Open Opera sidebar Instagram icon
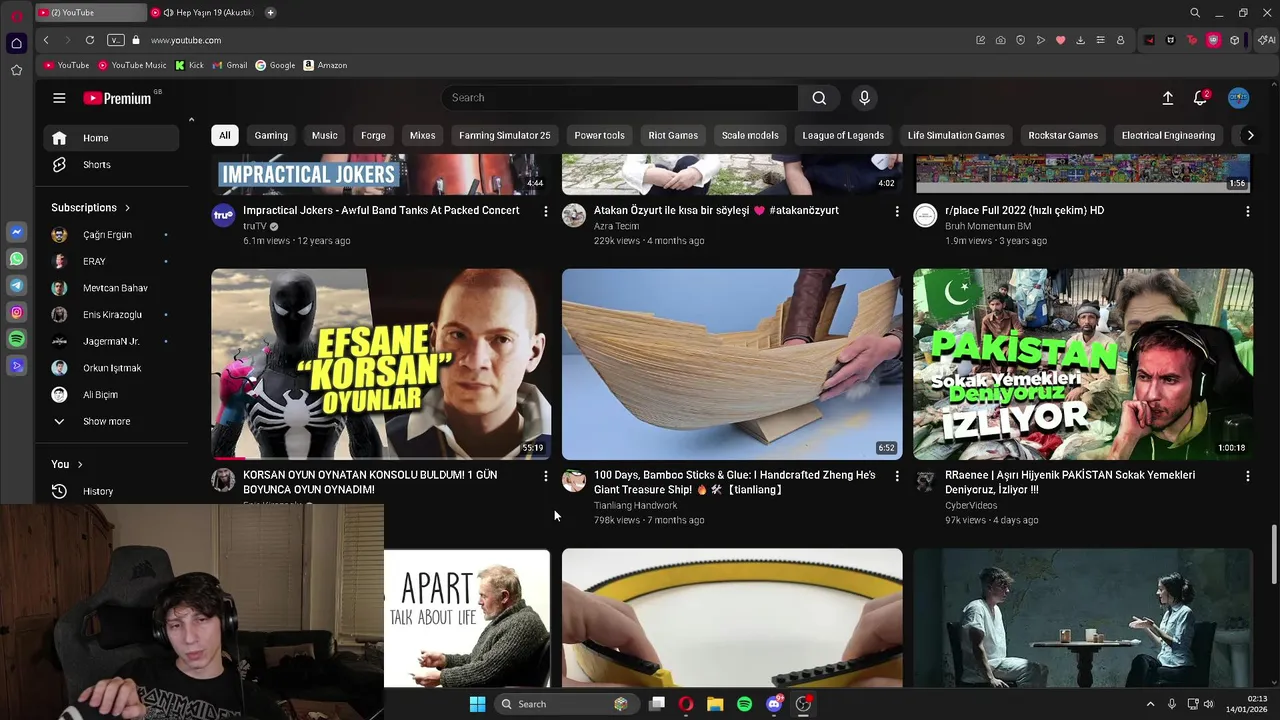Viewport: 1280px width, 720px height. pyautogui.click(x=16, y=313)
